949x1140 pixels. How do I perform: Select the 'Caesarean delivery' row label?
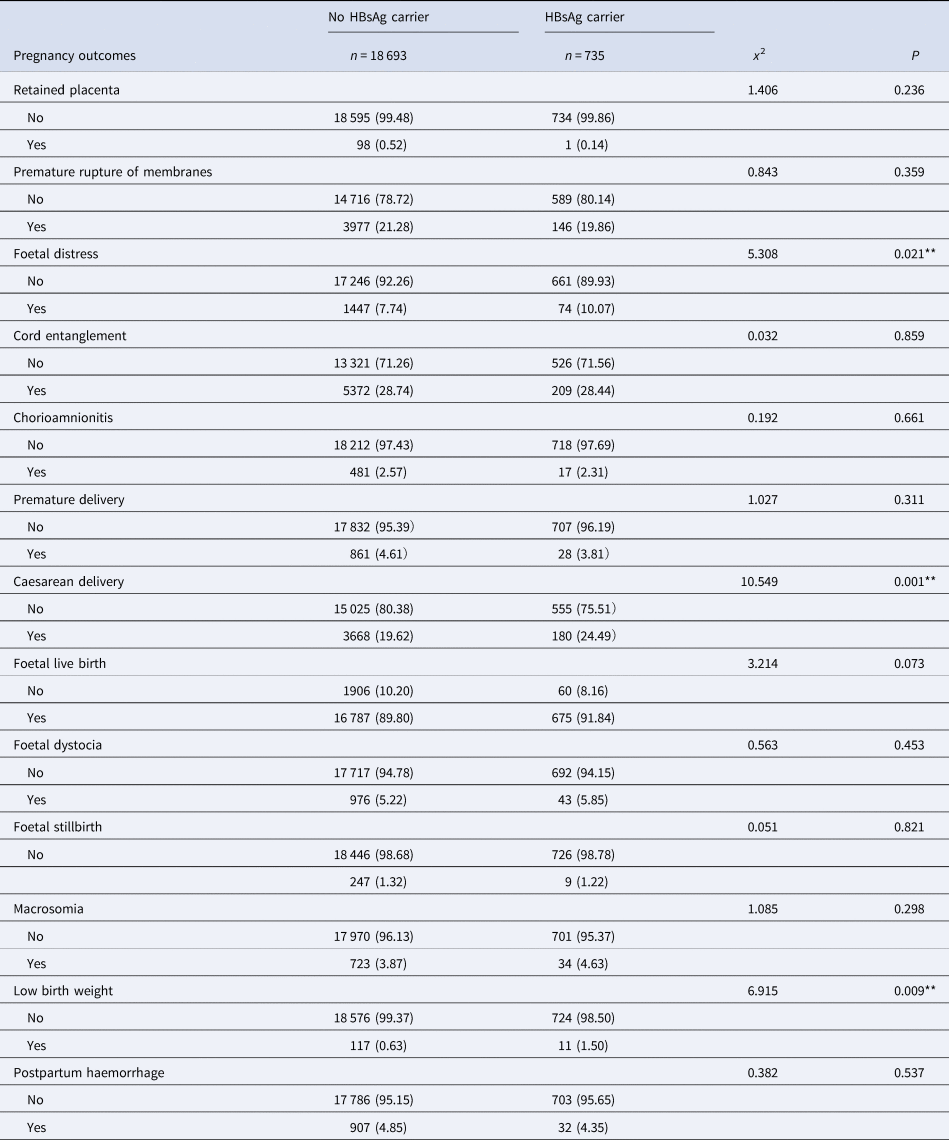pyautogui.click(x=68, y=581)
